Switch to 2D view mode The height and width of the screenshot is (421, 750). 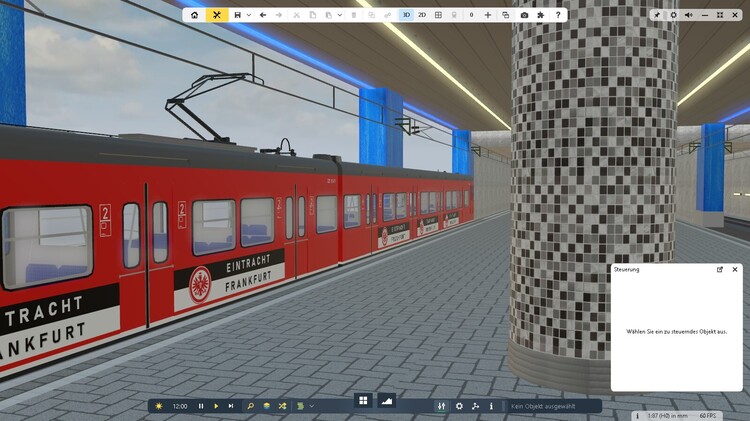(x=422, y=15)
